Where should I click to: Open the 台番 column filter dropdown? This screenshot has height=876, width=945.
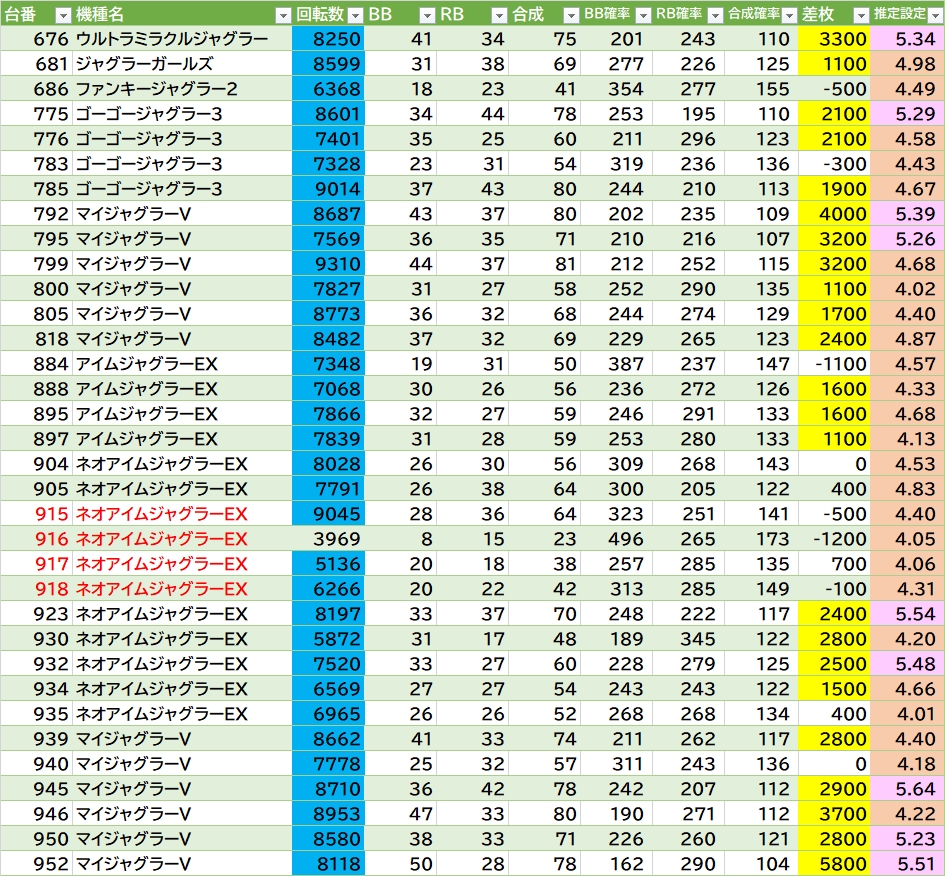(x=62, y=14)
